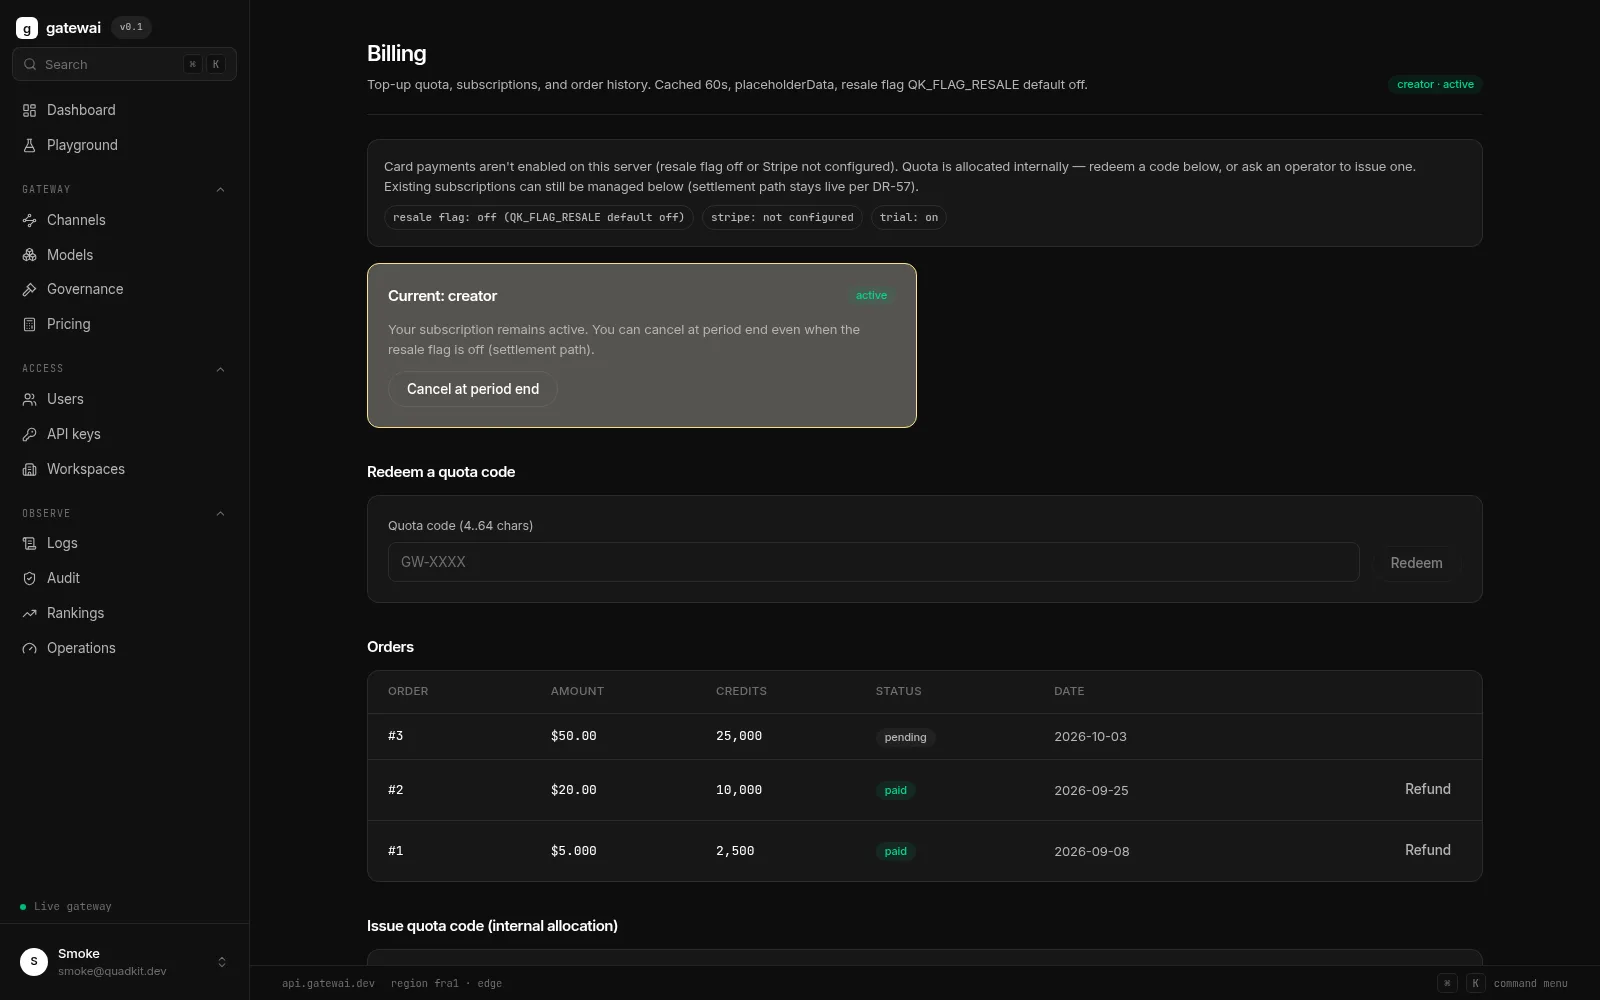Image resolution: width=1600 pixels, height=1000 pixels.
Task: Refund order #1
Action: point(1427,850)
